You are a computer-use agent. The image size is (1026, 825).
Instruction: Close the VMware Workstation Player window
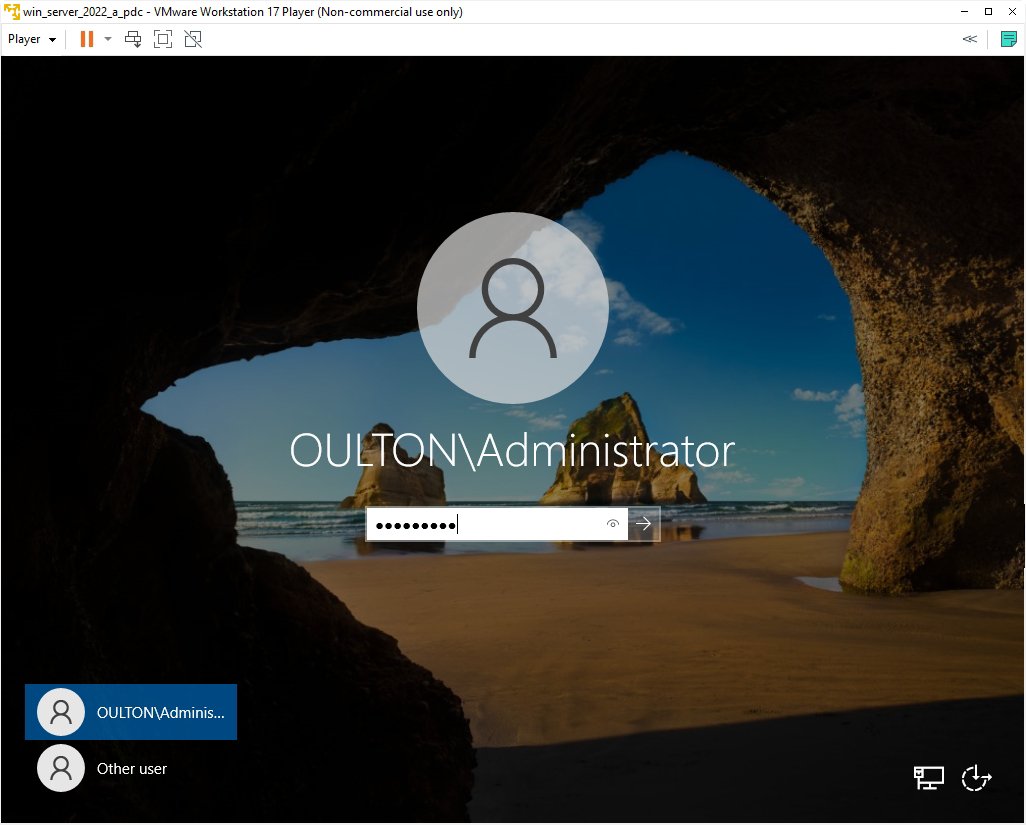tap(1012, 12)
